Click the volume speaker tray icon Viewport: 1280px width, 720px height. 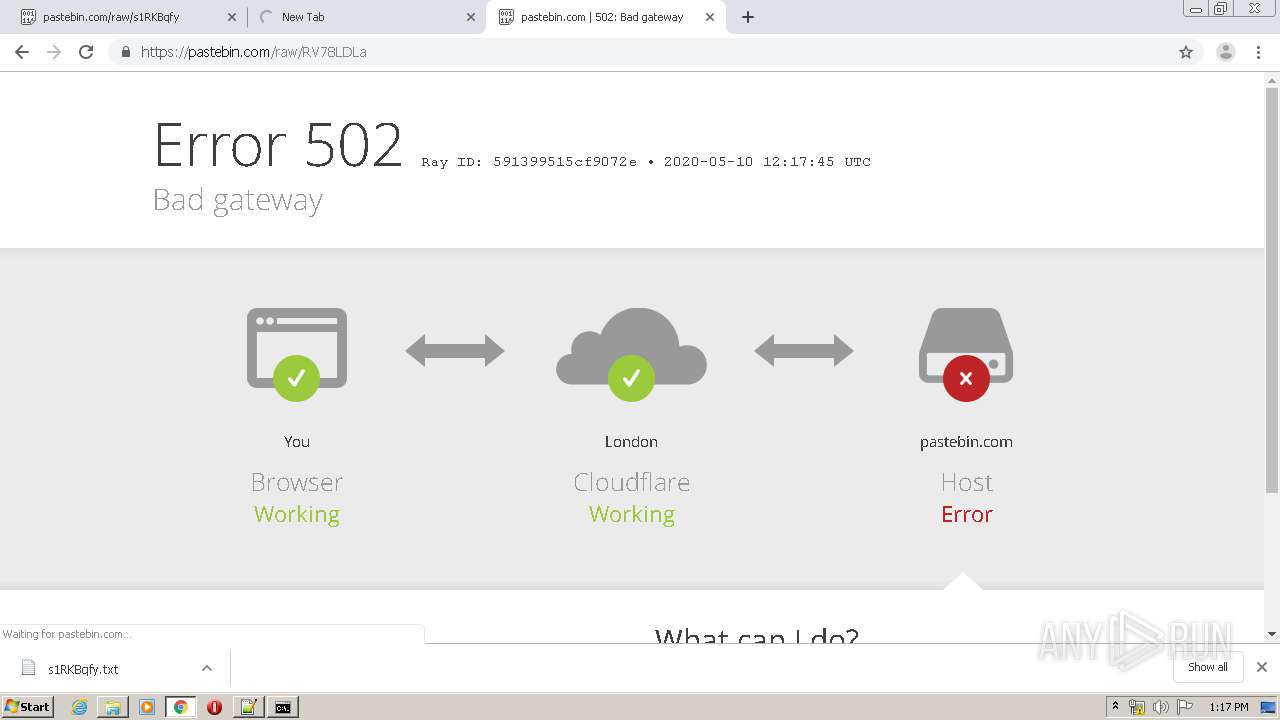tap(1160, 707)
